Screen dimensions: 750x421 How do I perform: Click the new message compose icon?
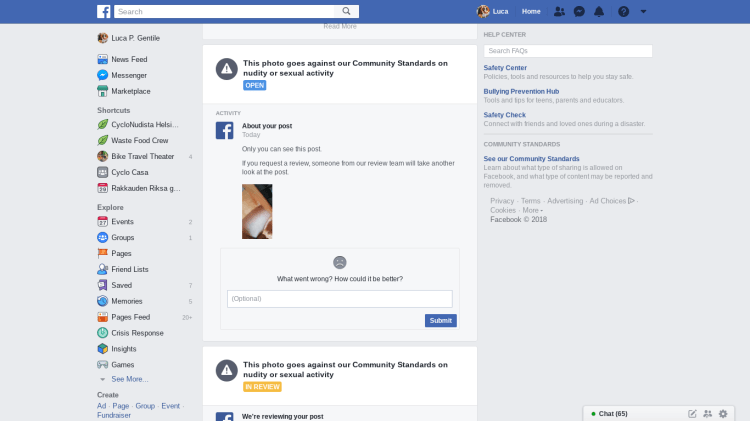point(692,414)
